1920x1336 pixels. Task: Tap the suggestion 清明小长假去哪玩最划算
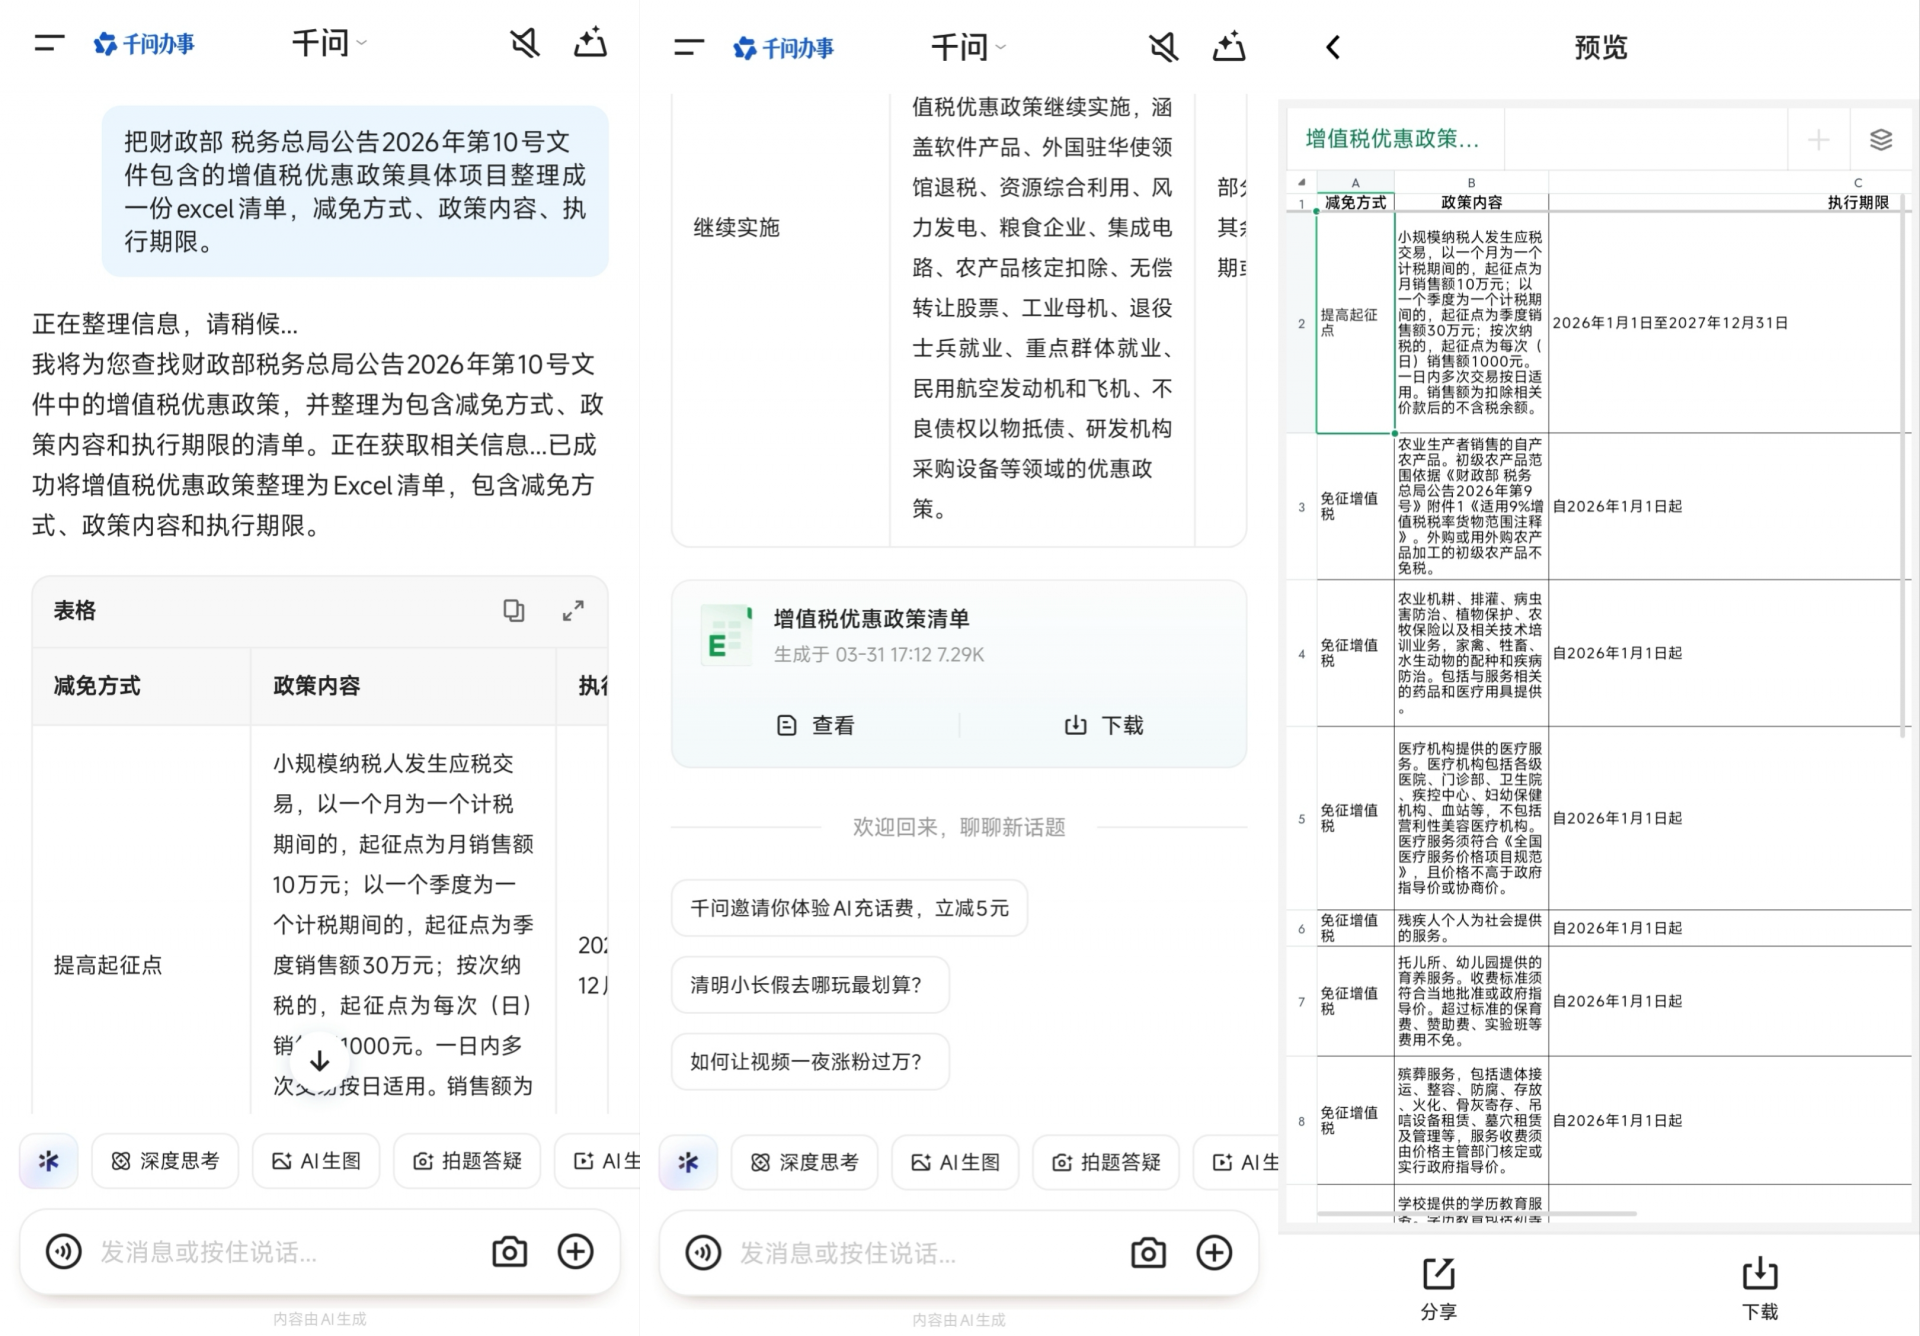(810, 985)
